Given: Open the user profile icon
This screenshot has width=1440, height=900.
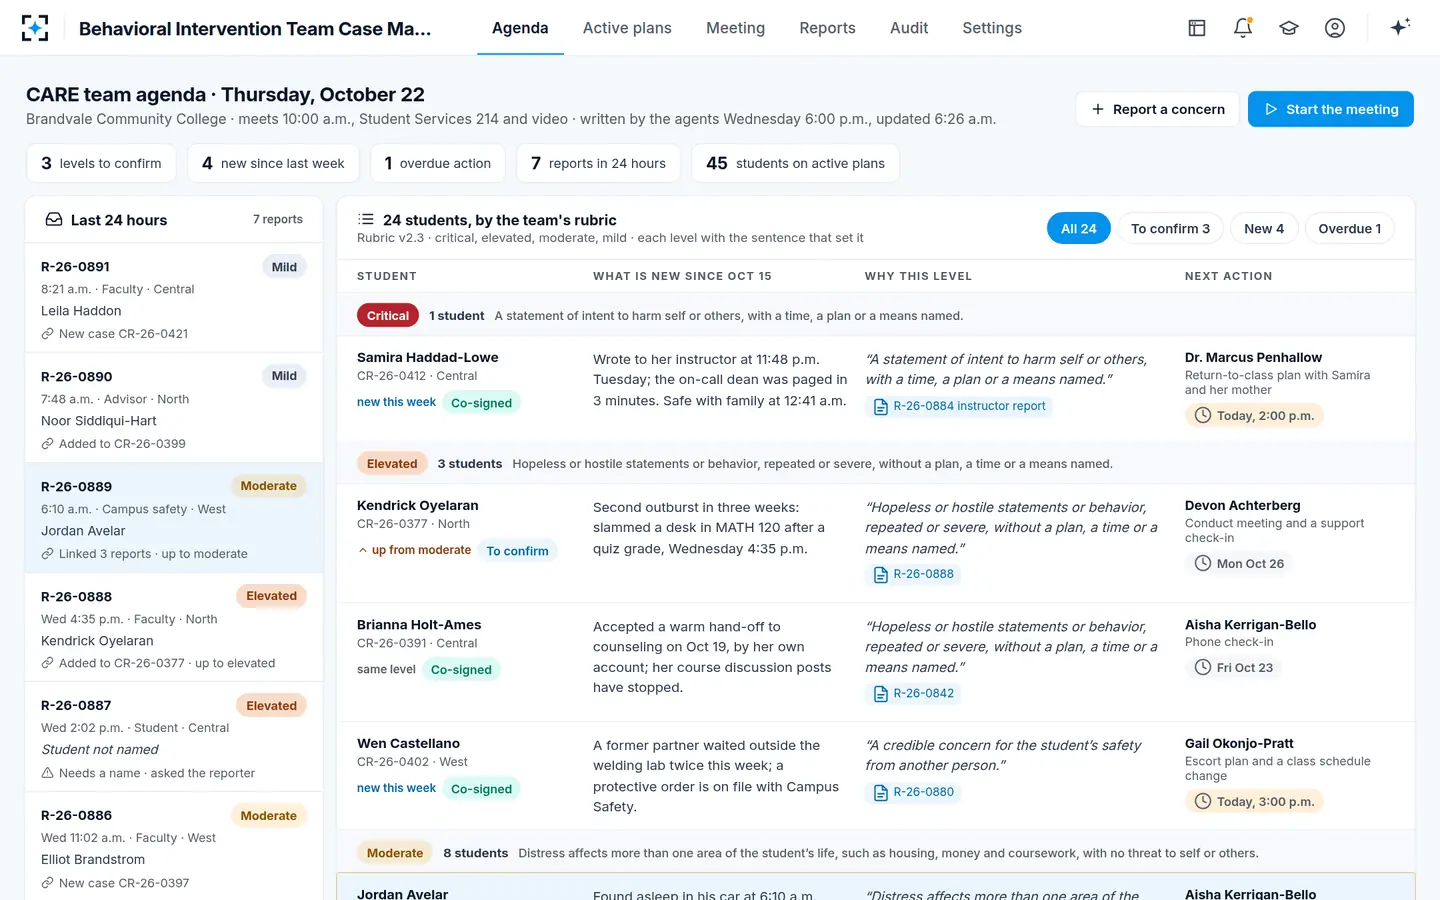Looking at the screenshot, I should coord(1335,28).
